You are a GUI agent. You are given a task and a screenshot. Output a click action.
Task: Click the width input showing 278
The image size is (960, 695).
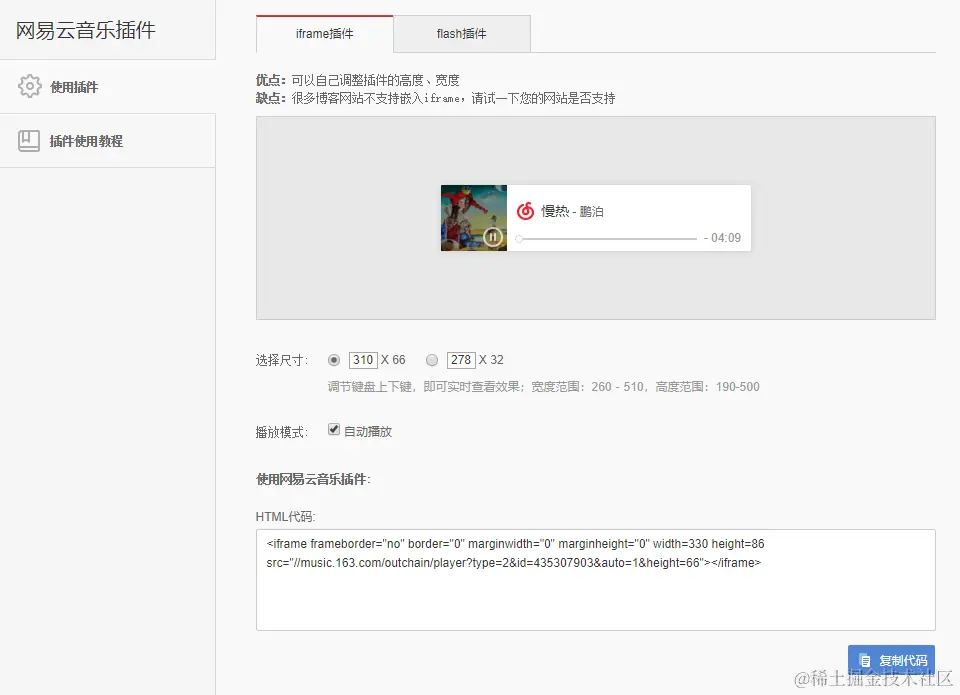(461, 360)
